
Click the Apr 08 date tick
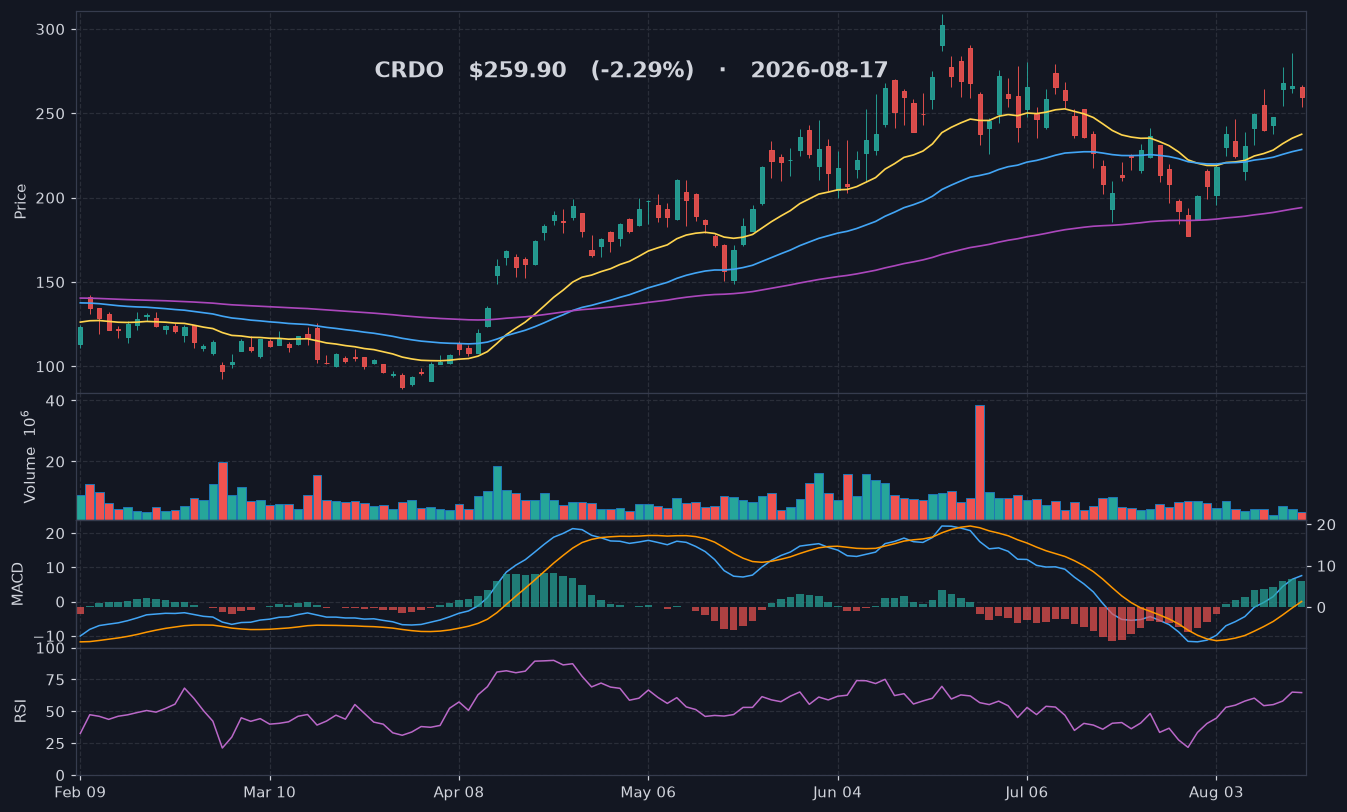[459, 792]
